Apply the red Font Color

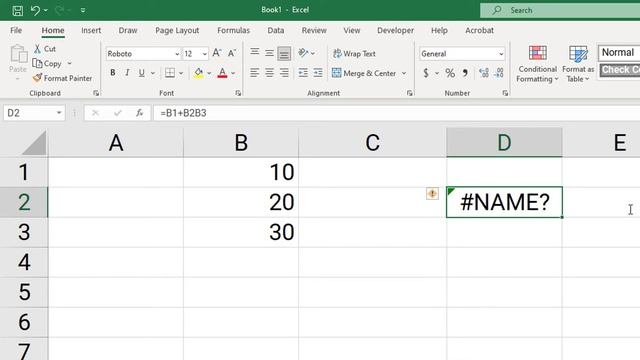[x=222, y=73]
